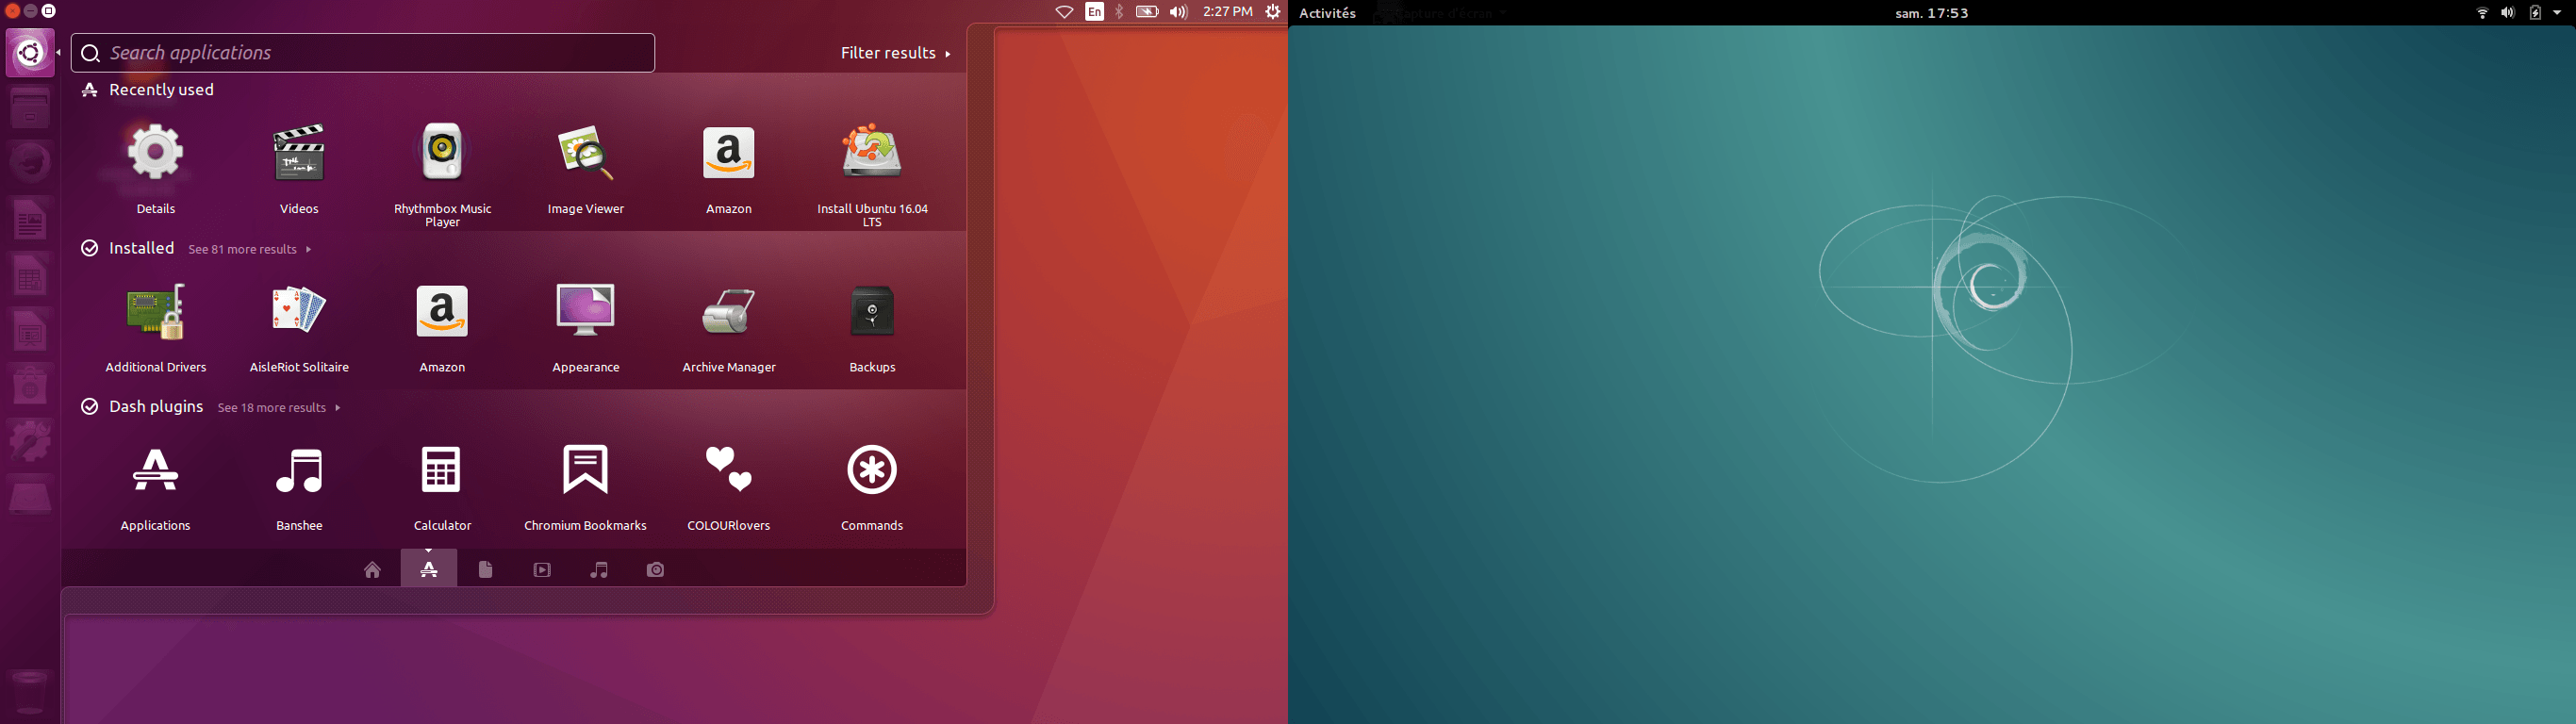Collapse the Recently used section header
The image size is (2576, 724).
(x=147, y=90)
